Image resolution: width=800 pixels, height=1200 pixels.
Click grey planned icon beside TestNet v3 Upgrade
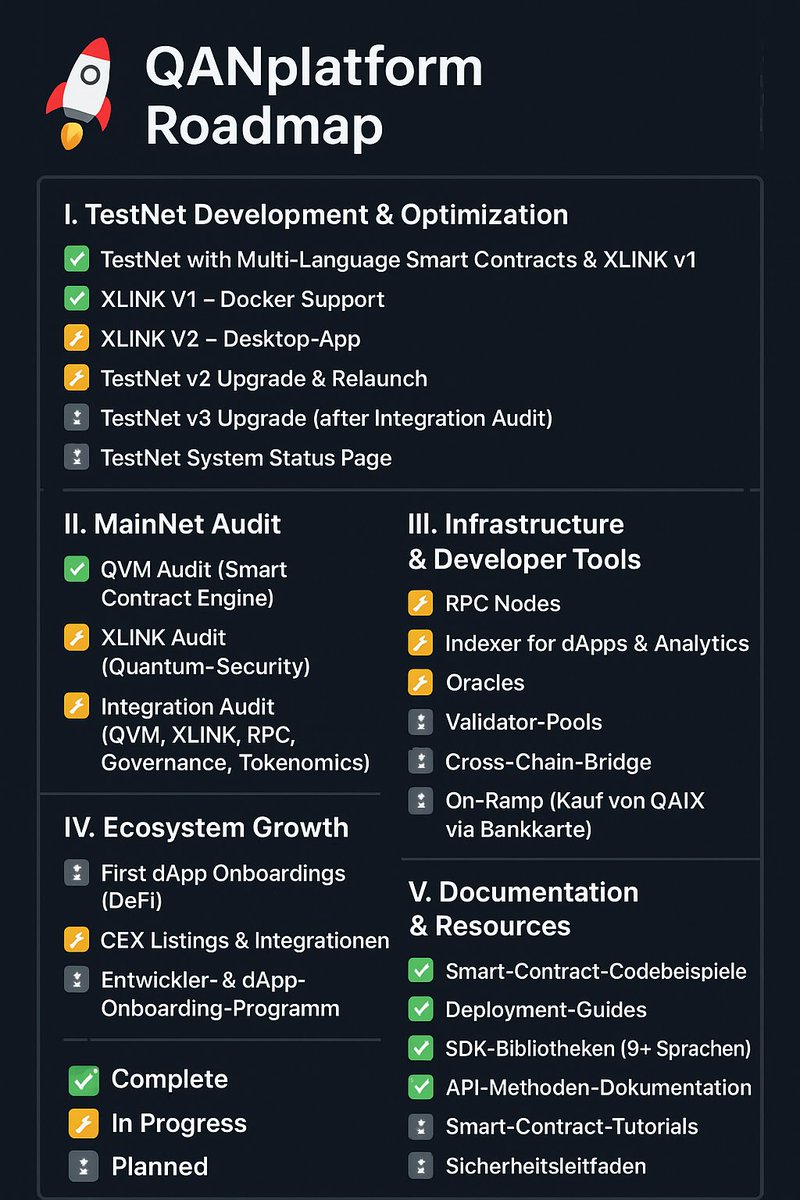[x=76, y=418]
